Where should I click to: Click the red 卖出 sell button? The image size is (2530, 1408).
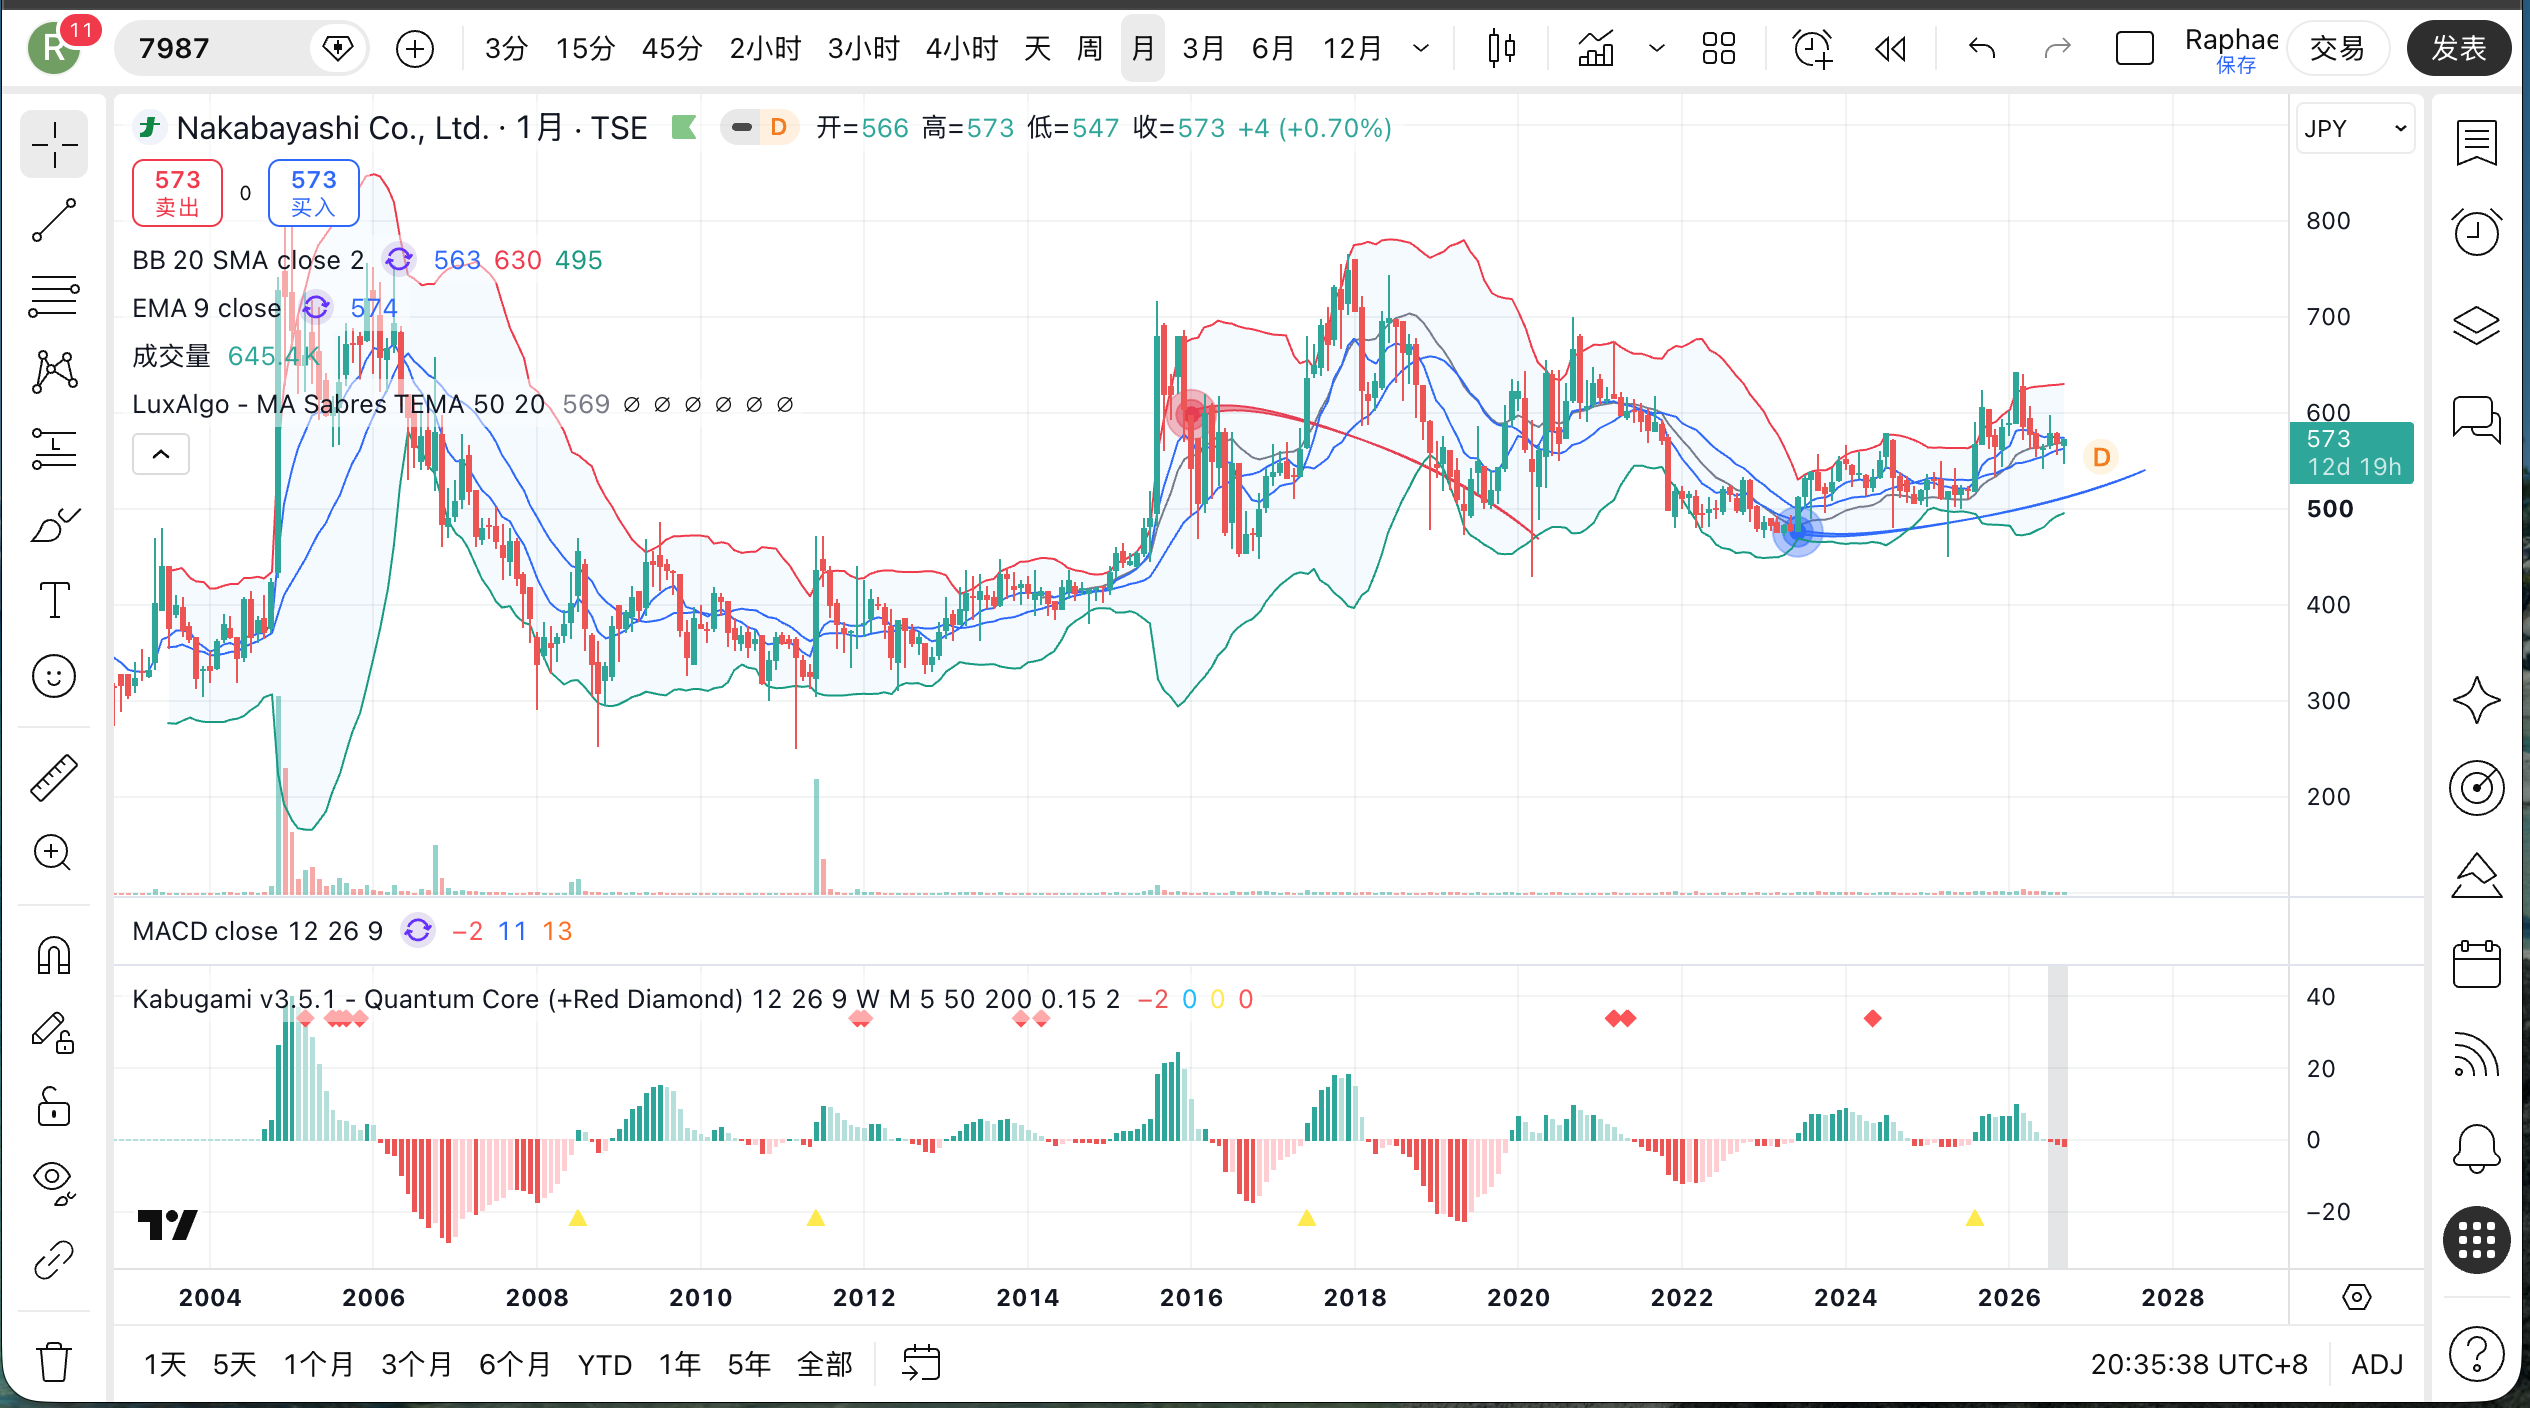(x=178, y=192)
